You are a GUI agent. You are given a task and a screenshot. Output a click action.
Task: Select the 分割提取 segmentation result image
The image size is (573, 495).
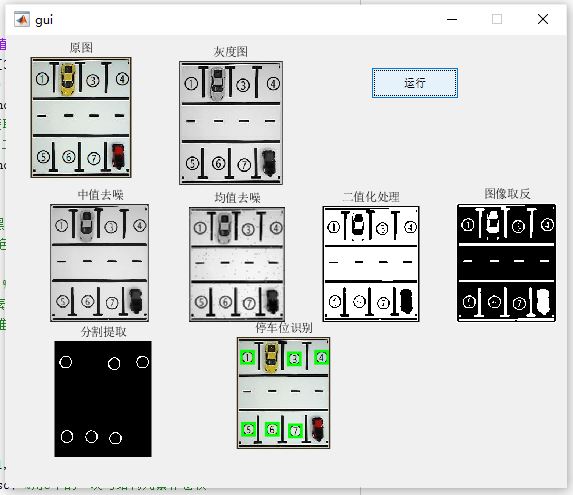click(103, 399)
